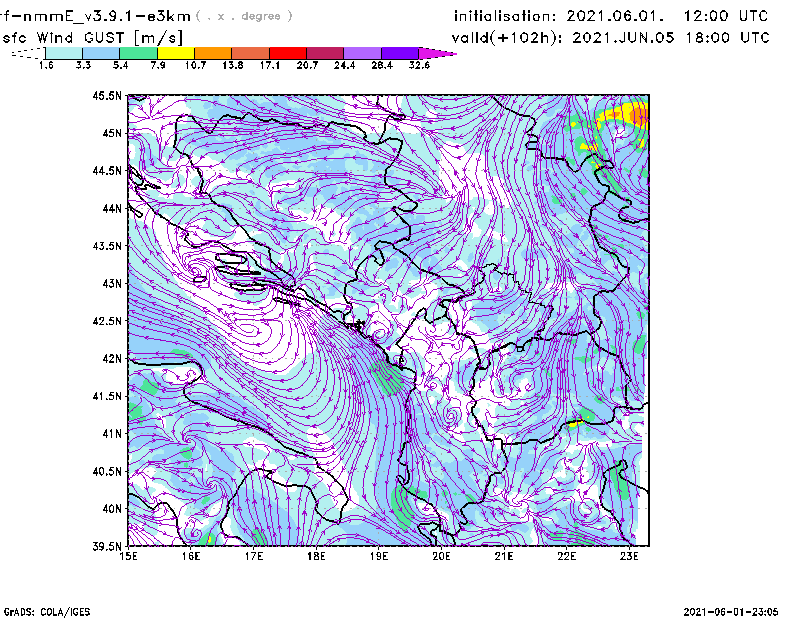800x618 pixels.
Task: Click the "sfc Wind GUST [m/s]" title
Action: (92, 37)
